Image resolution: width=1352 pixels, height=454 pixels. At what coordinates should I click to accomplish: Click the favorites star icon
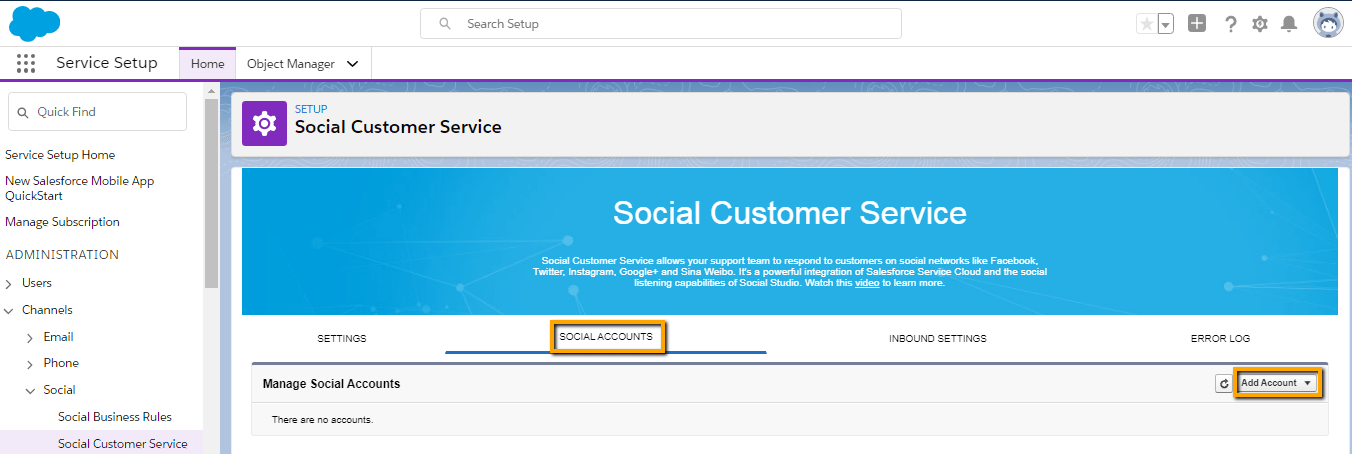coord(1146,23)
